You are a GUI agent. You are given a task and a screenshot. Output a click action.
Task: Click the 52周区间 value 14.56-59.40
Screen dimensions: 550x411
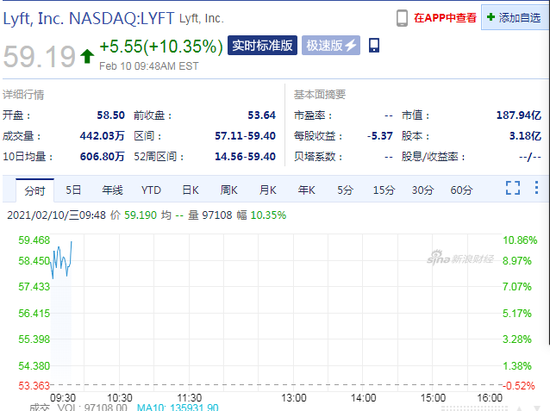[x=245, y=156]
